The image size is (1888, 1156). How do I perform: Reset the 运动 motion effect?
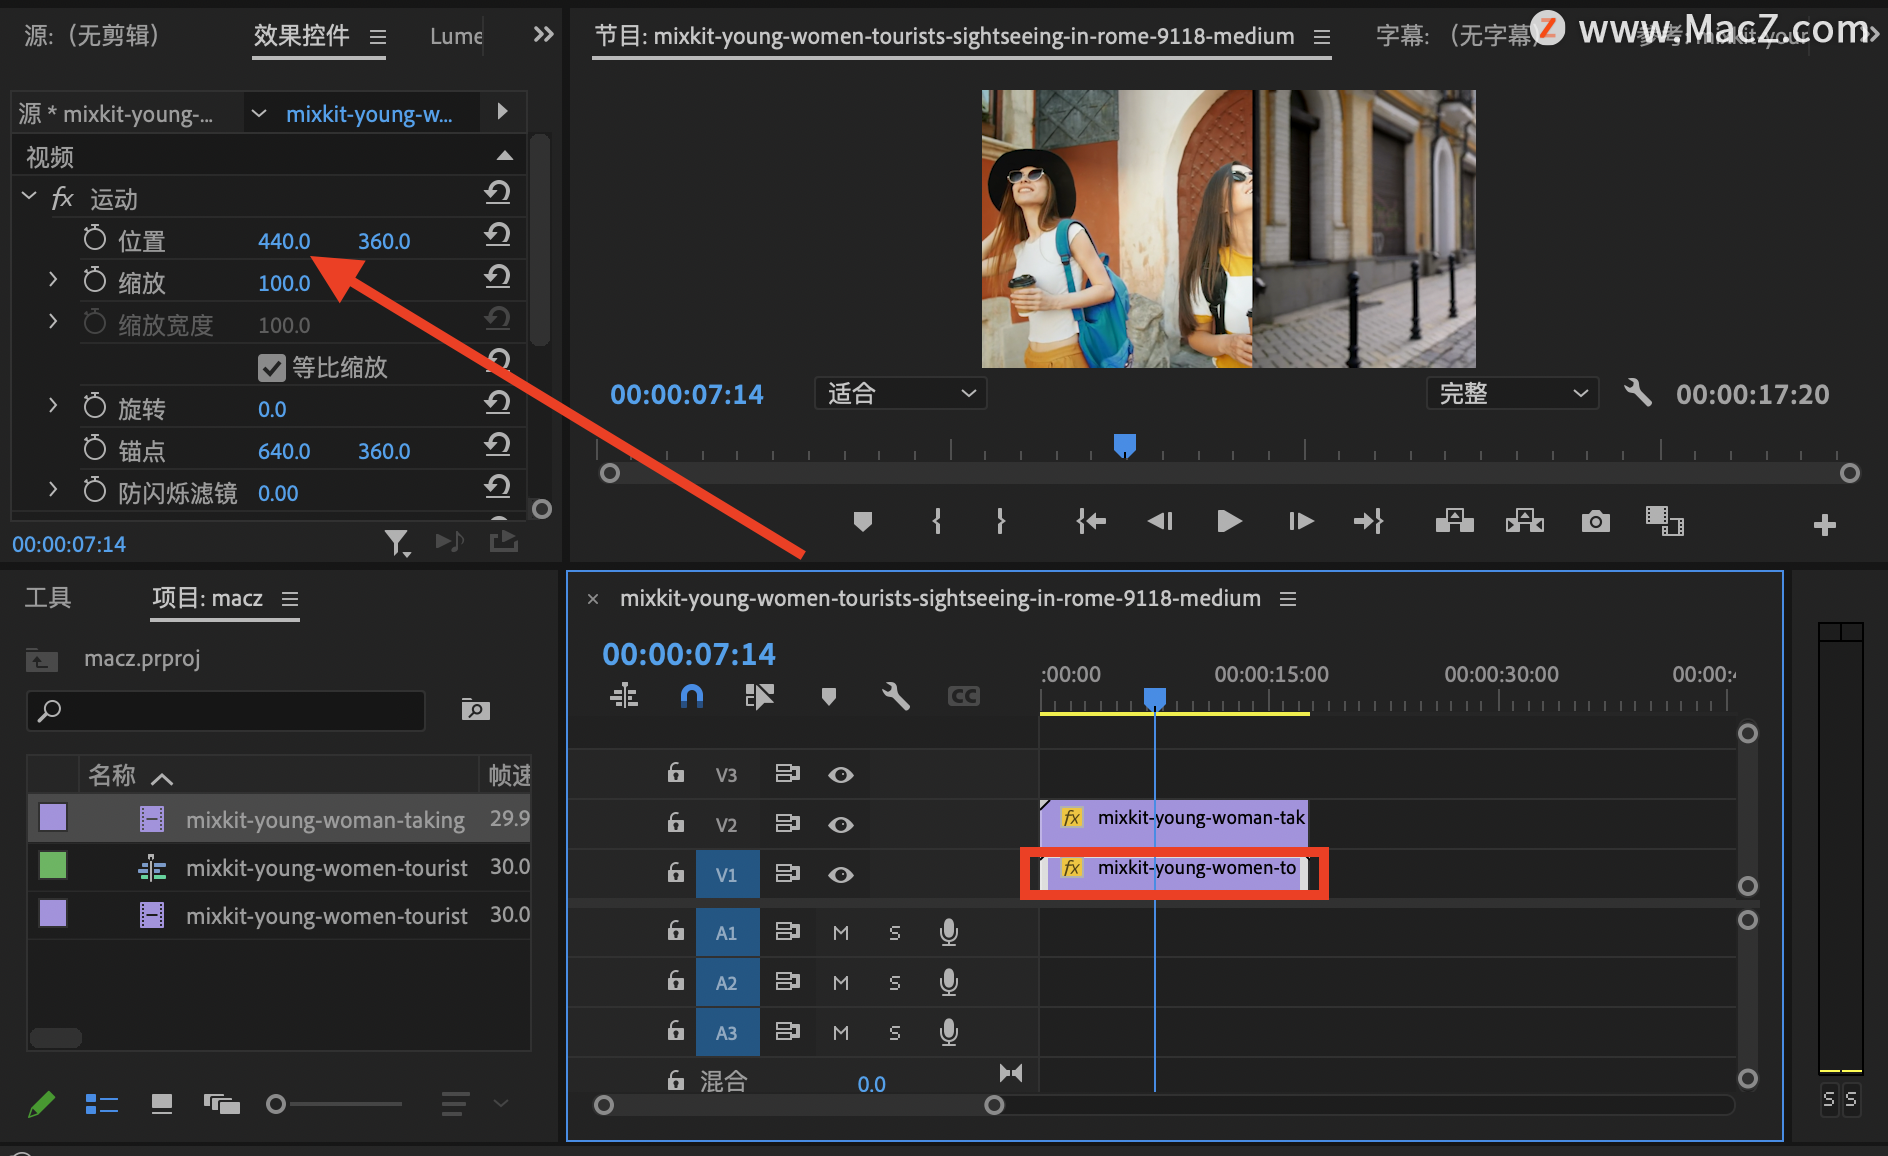(498, 193)
